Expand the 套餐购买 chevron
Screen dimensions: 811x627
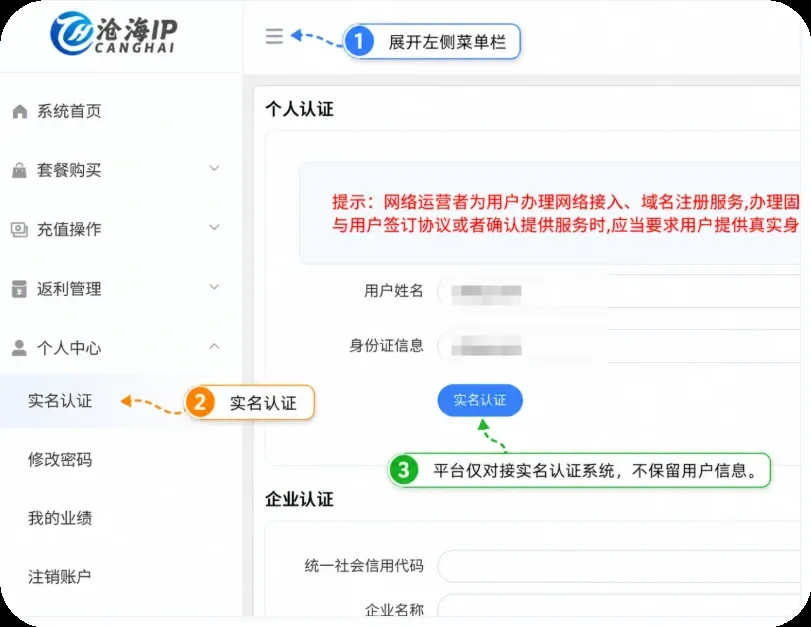click(214, 168)
